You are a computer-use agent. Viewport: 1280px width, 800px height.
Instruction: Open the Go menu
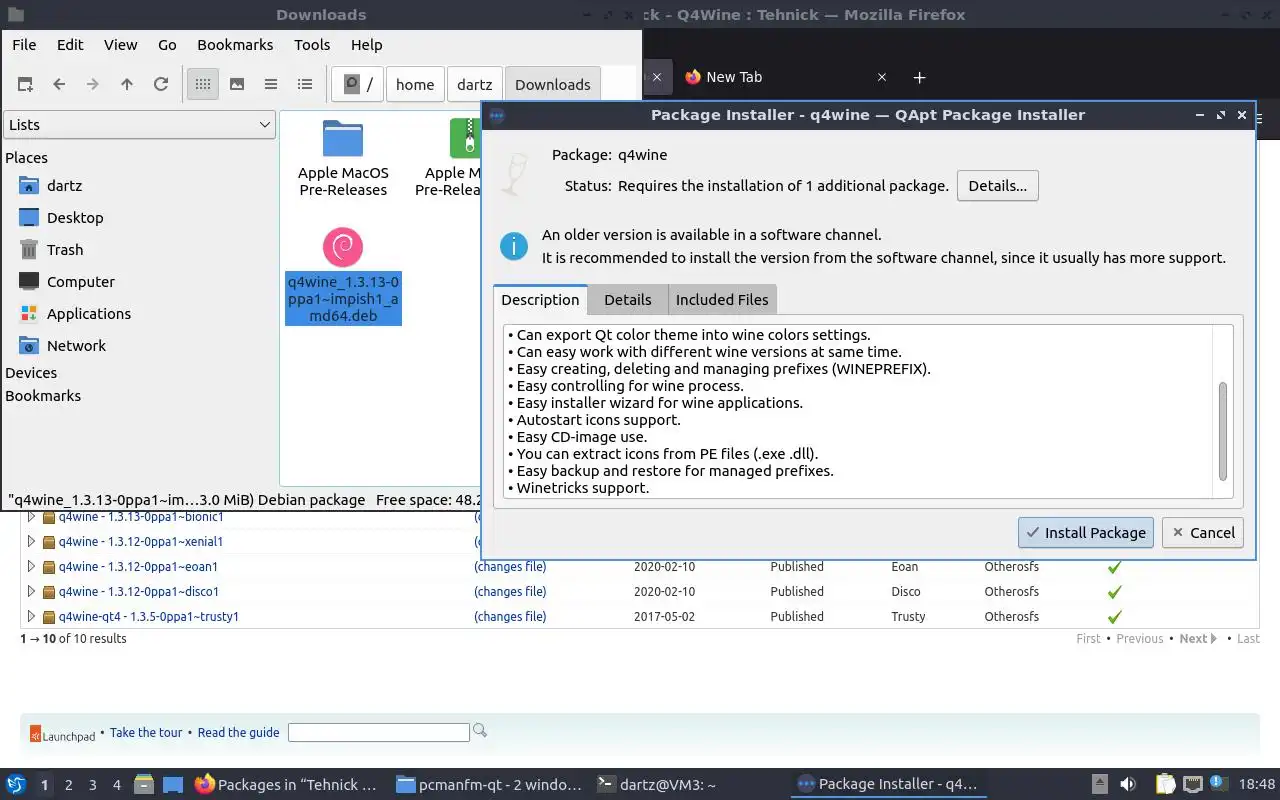tap(167, 44)
